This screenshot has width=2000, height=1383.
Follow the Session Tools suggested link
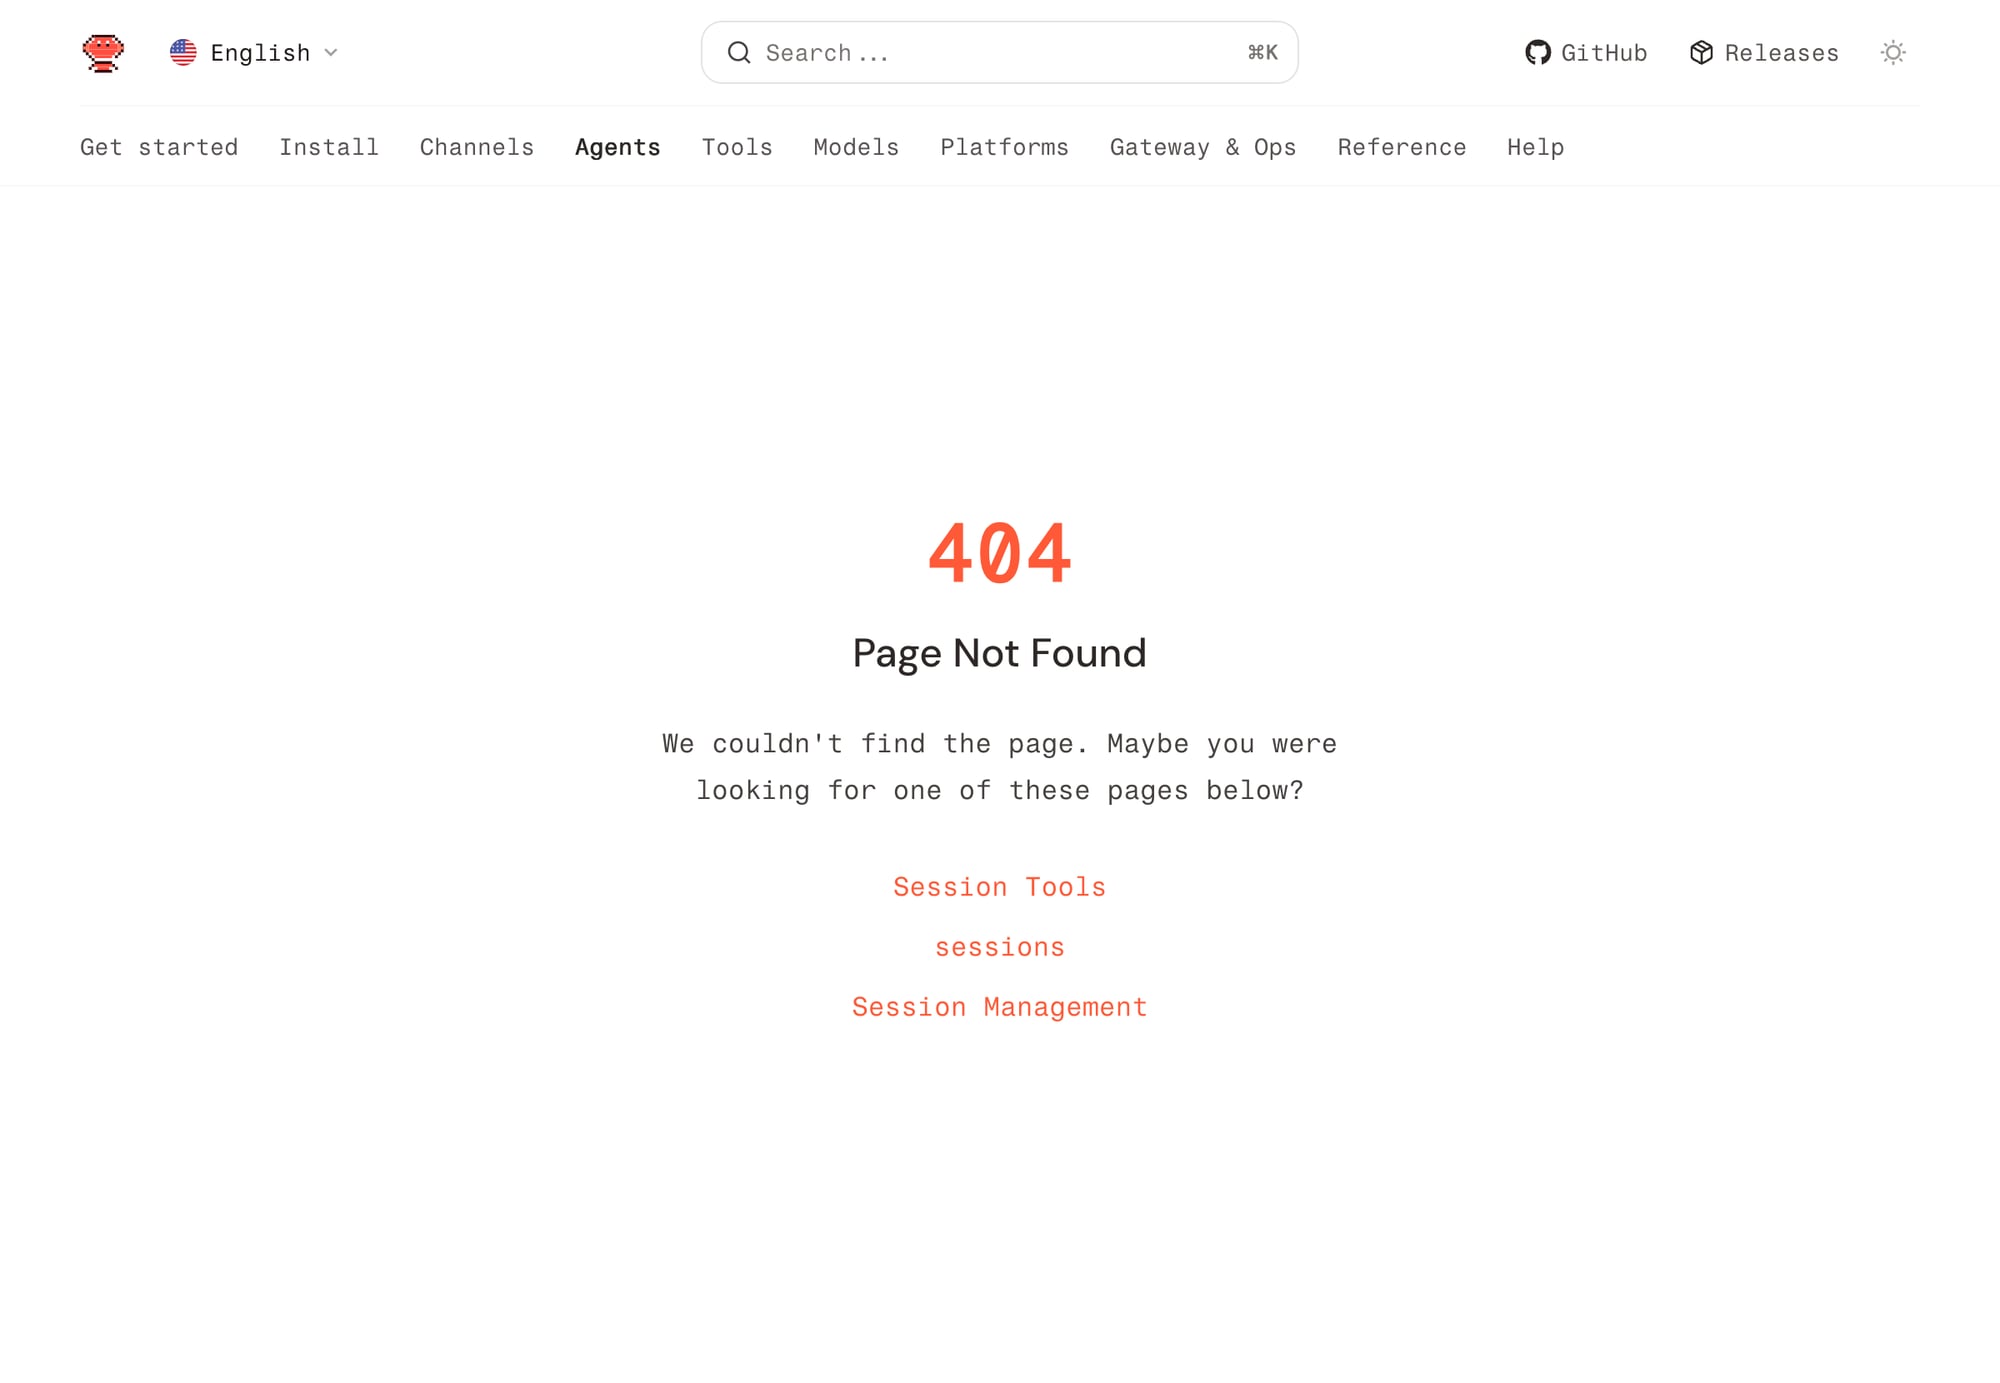[999, 887]
